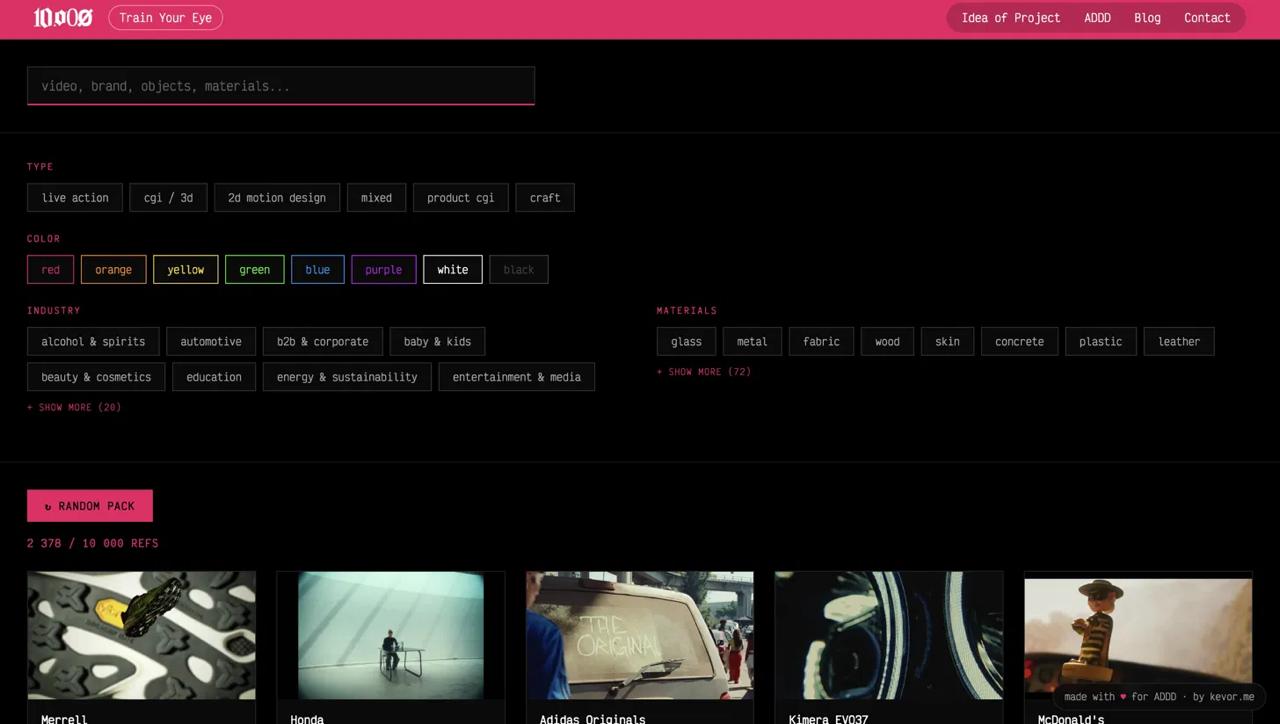Viewport: 1280px width, 724px height.
Task: Follow the kevor.me credit link
Action: point(1231,697)
